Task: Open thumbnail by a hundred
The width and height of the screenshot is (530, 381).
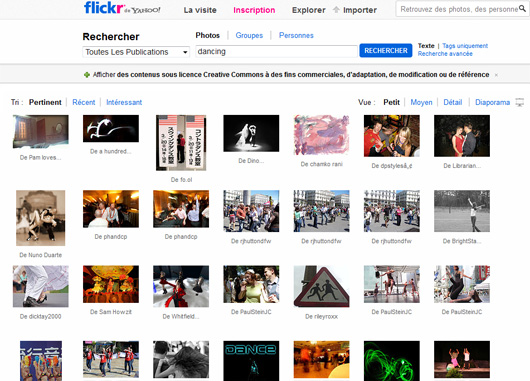Action: 111,128
